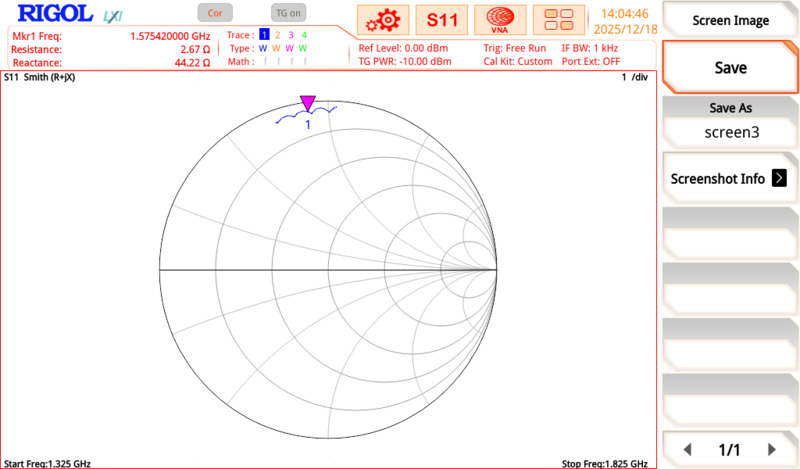Image resolution: width=800 pixels, height=469 pixels.
Task: Go to next menu page arrow
Action: pyautogui.click(x=771, y=450)
